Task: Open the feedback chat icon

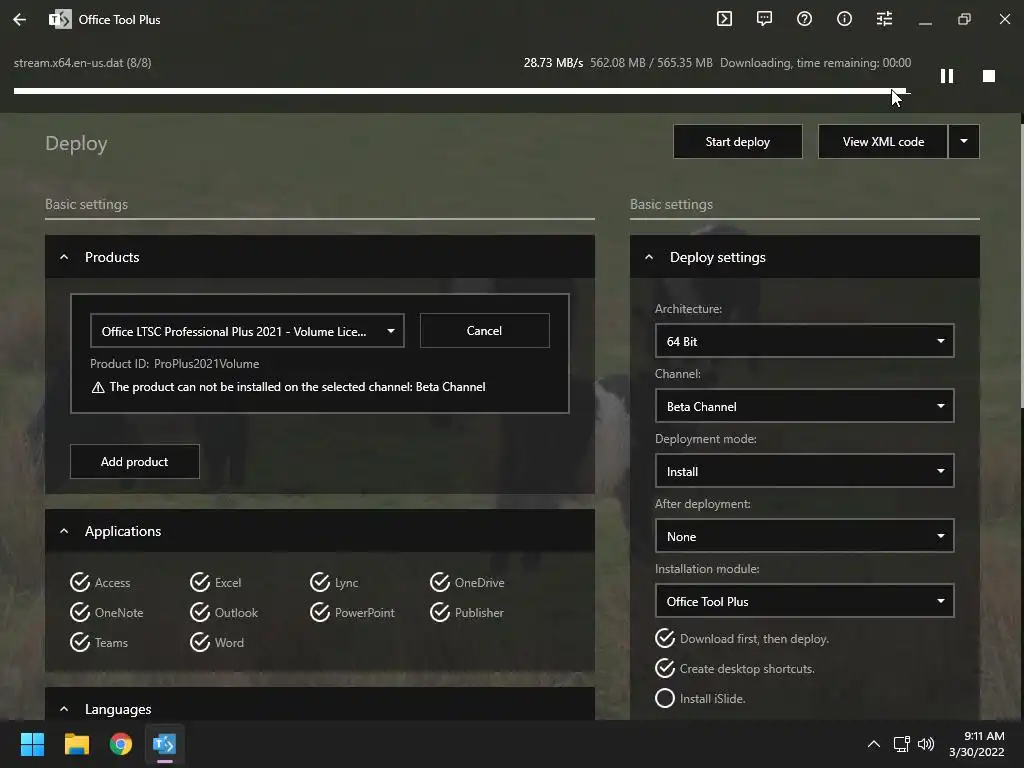Action: [764, 19]
